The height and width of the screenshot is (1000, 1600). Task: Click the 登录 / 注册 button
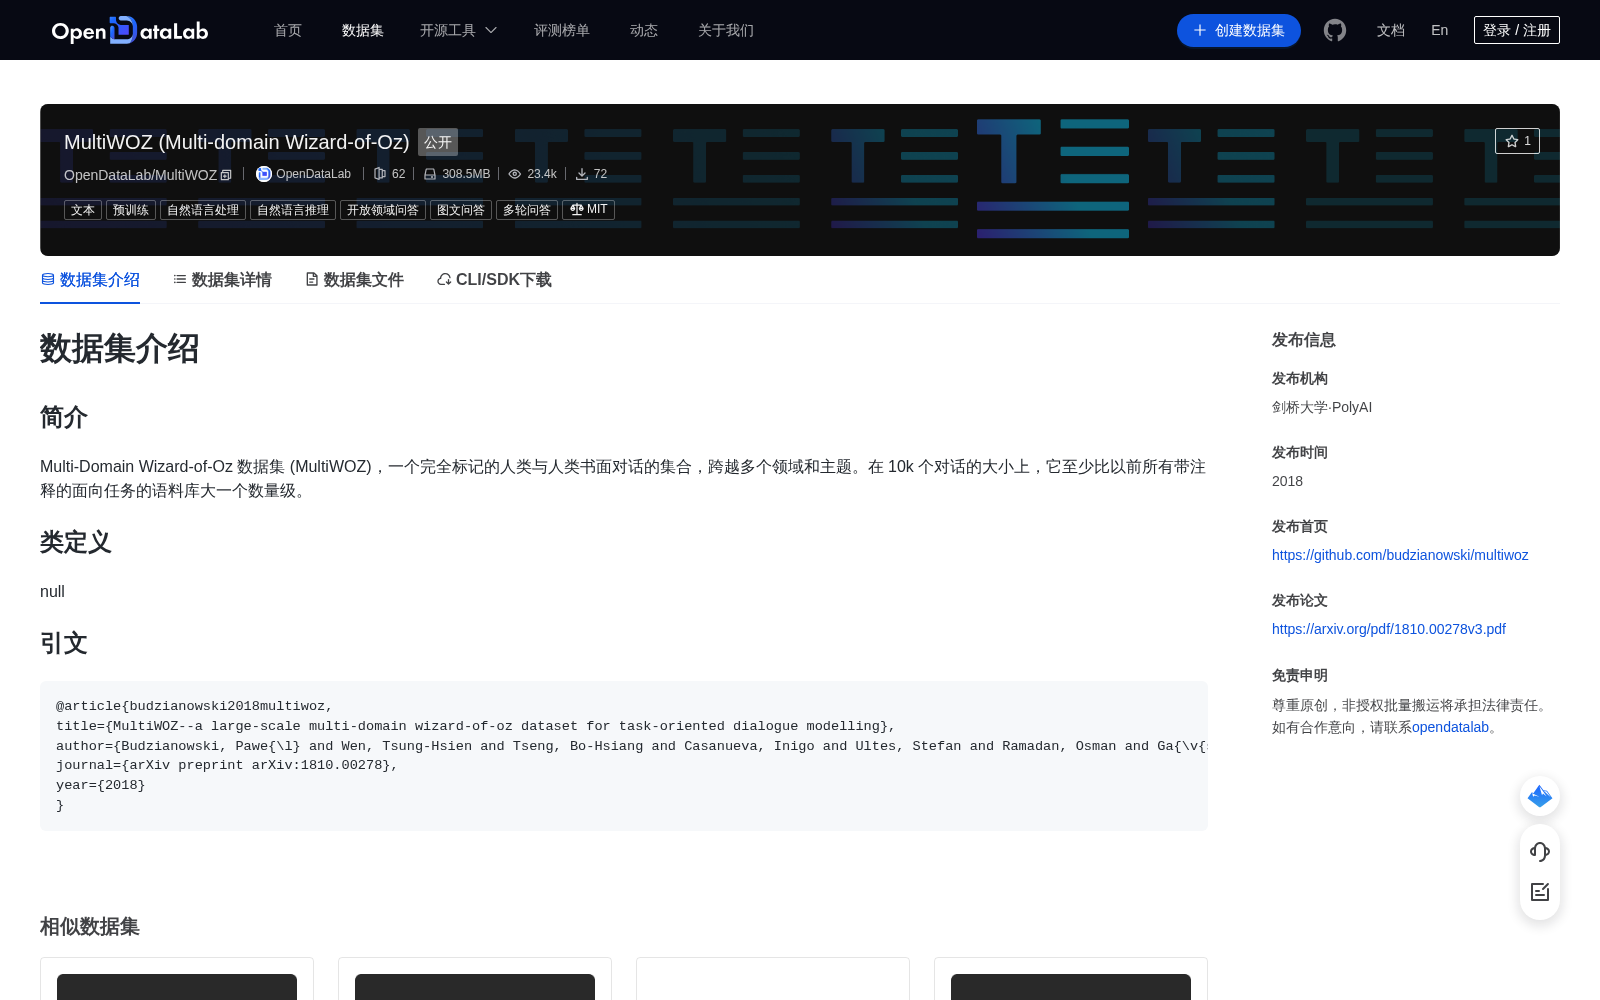[x=1517, y=30]
